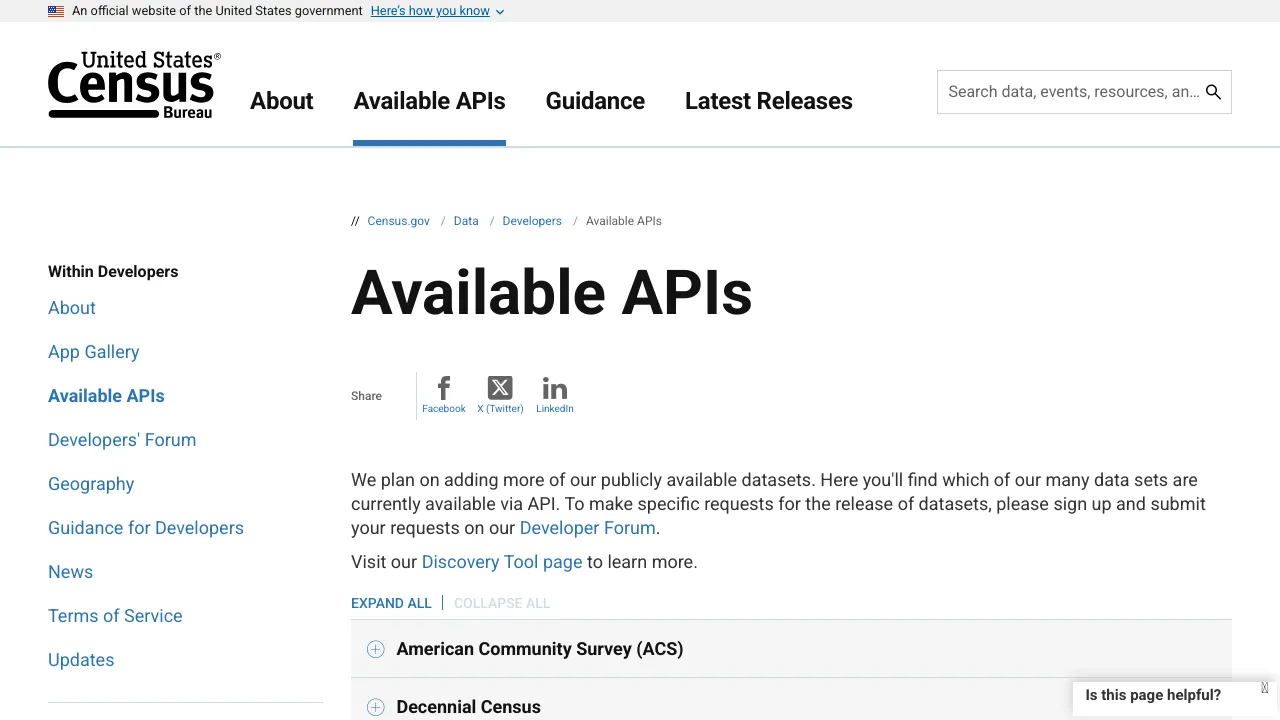Open Terms of Service in sidebar
The width and height of the screenshot is (1280, 720).
coord(115,616)
